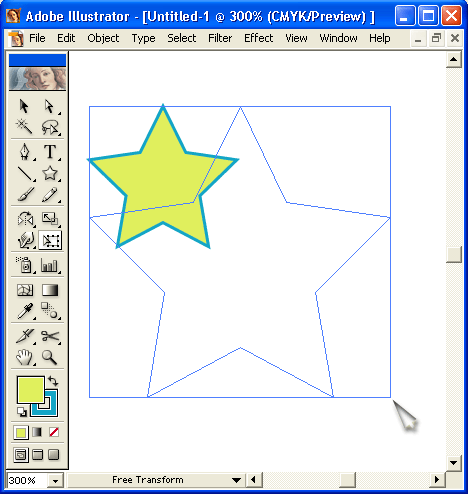Open the Object menu

point(103,38)
